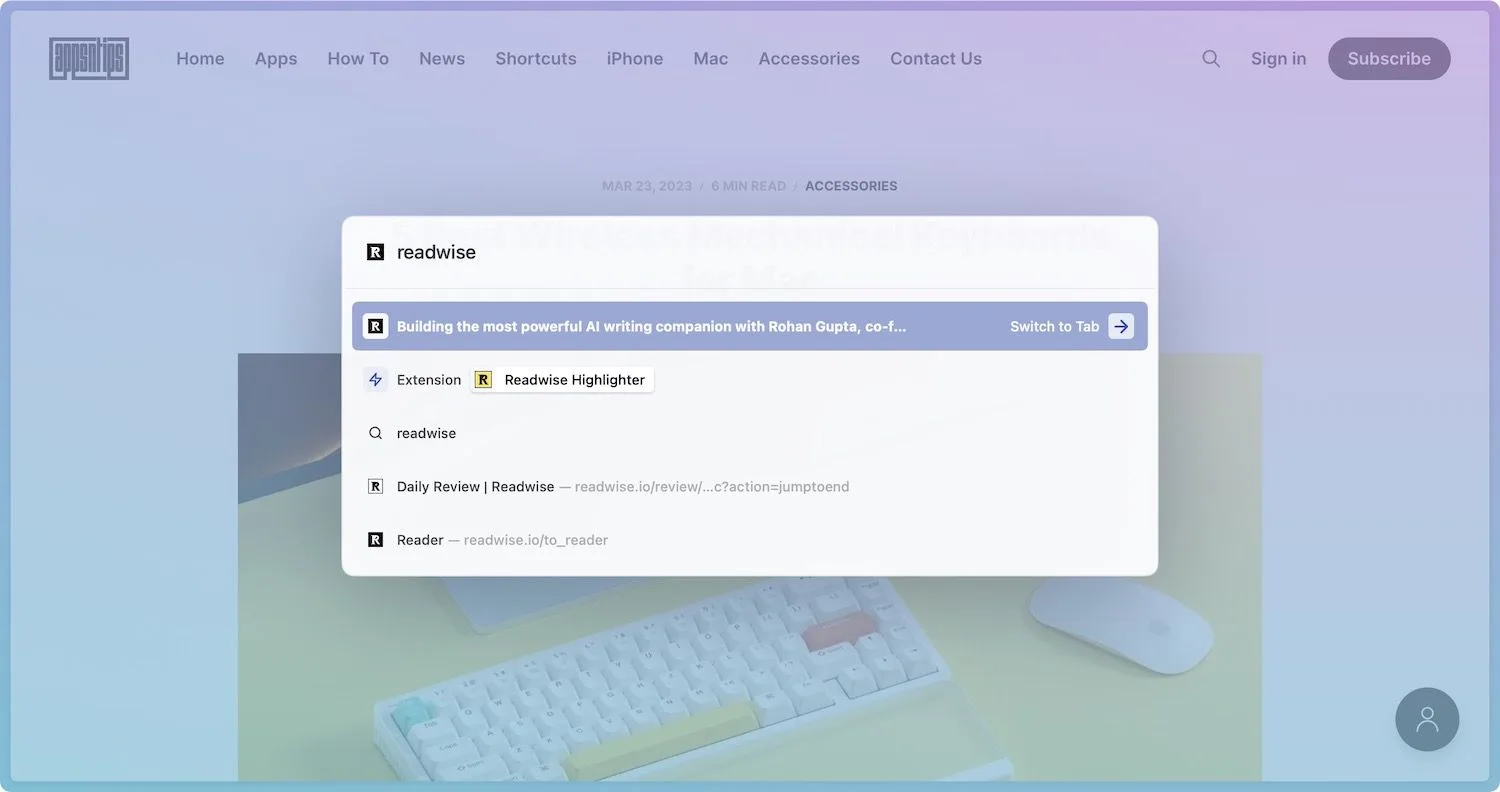Select the Daily Review | Readwise result

tap(750, 487)
